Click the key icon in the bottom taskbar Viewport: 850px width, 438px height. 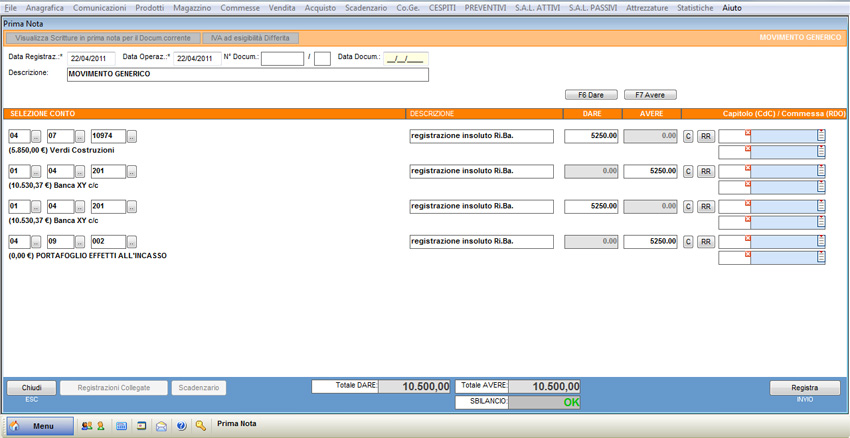(201, 426)
